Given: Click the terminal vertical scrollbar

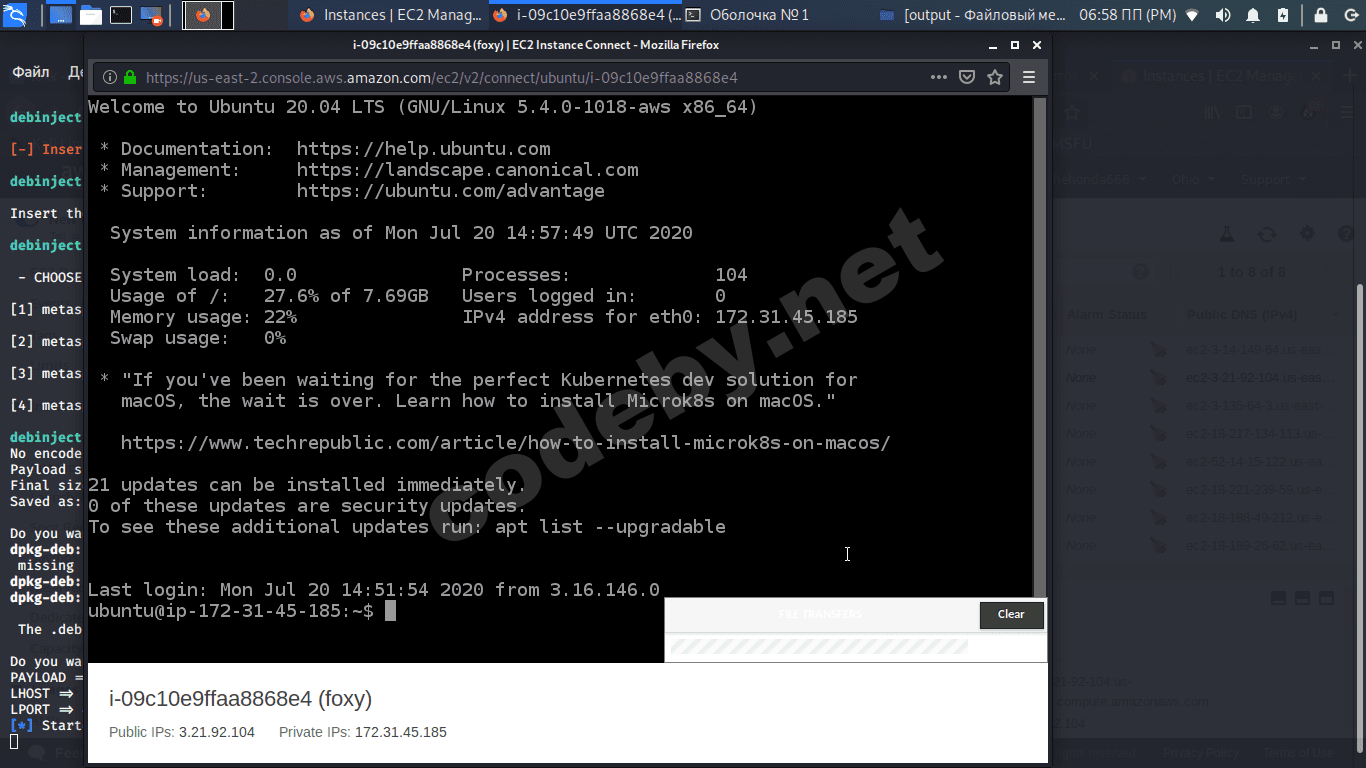Looking at the screenshot, I should point(1039,347).
